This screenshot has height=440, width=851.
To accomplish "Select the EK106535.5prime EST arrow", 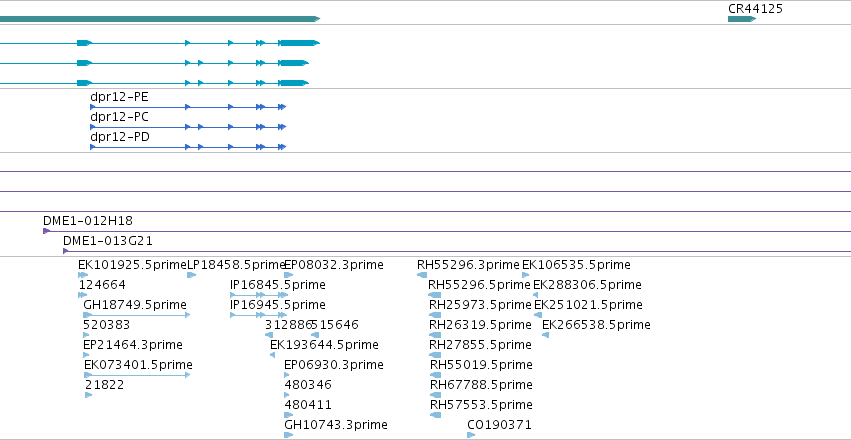I will point(525,275).
